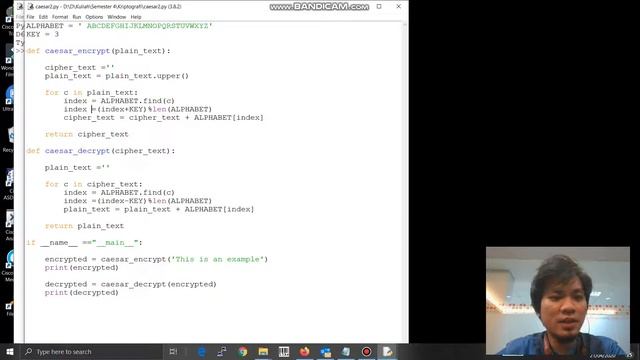Open the taskbar app left of Bandicam
This screenshot has width=640, height=360.
coord(346,351)
